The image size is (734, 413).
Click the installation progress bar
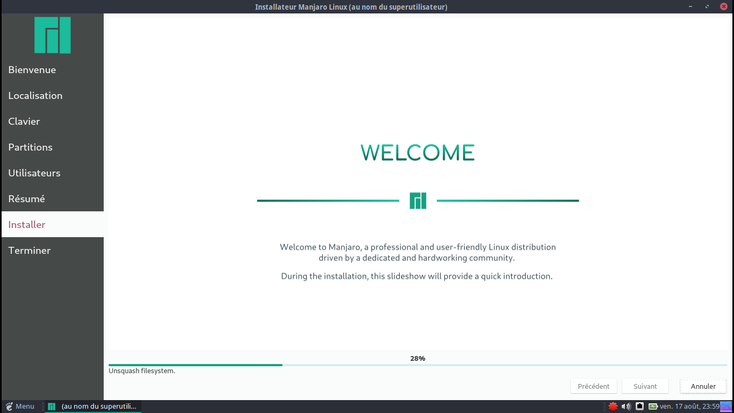point(418,365)
